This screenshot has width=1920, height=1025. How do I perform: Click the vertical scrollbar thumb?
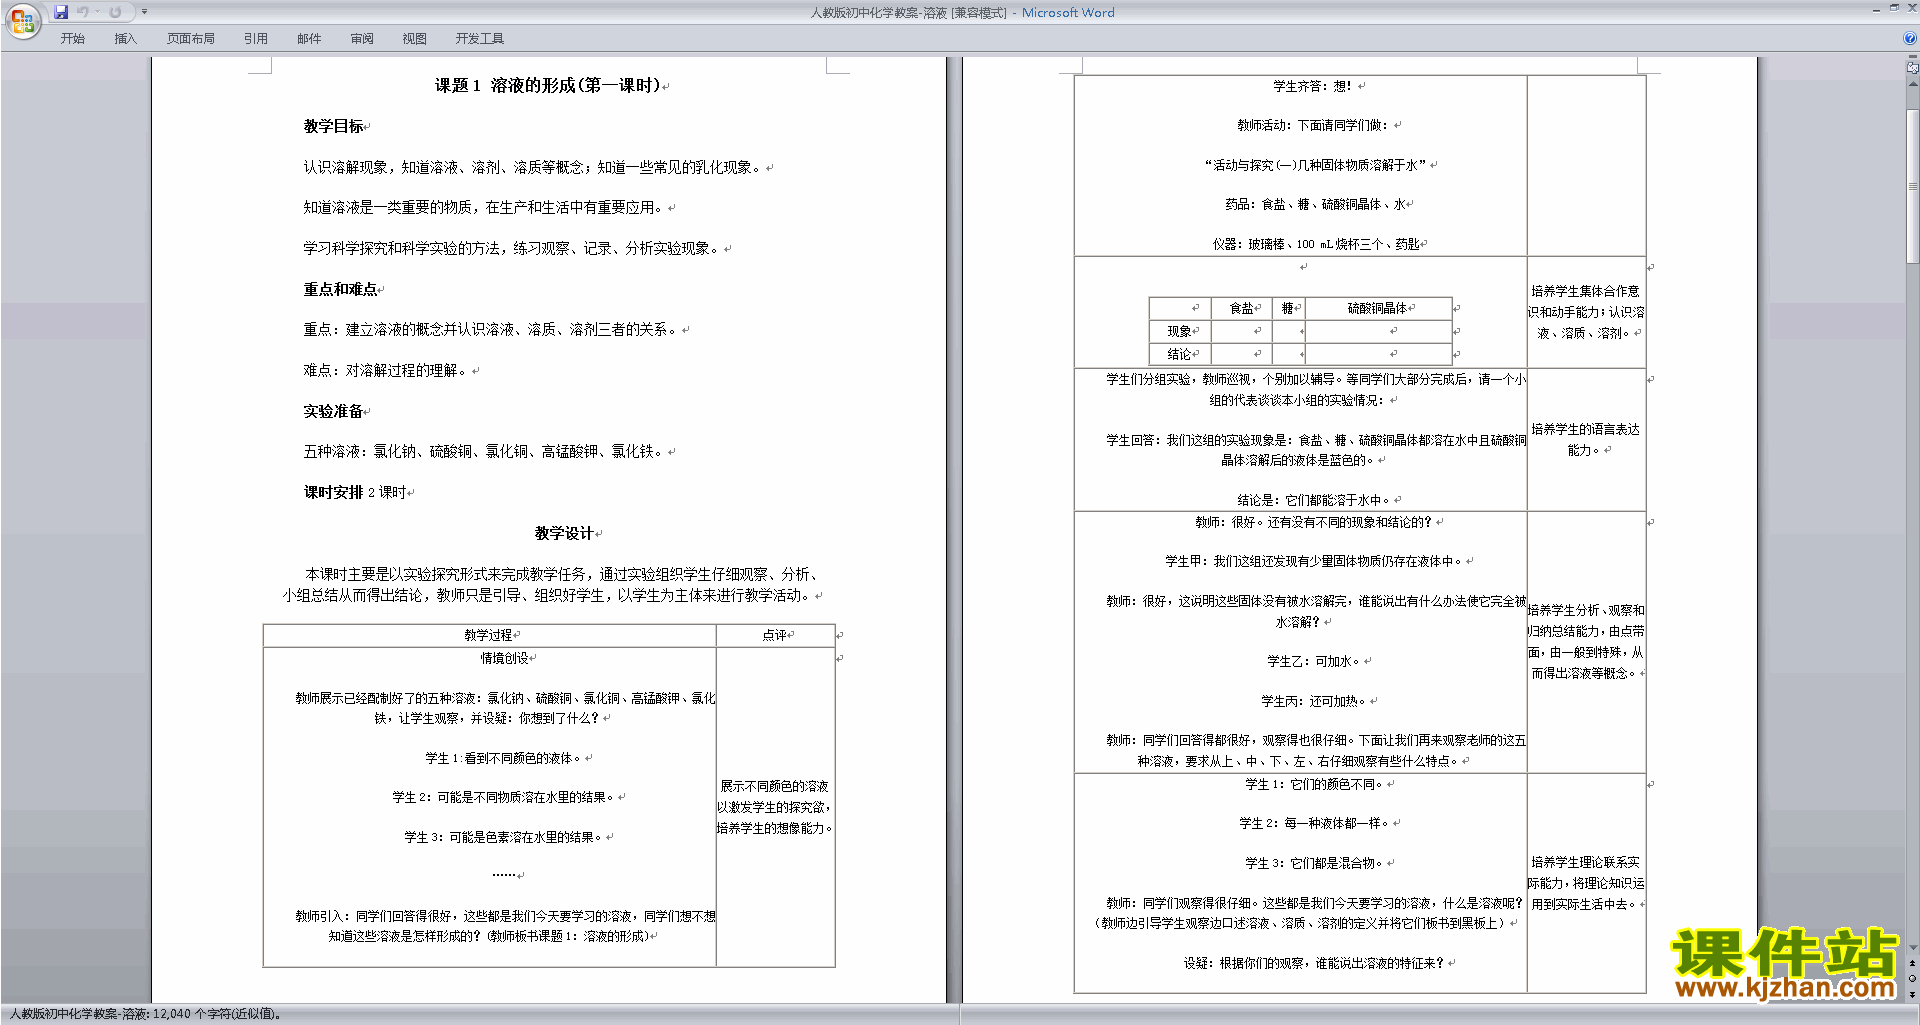click(1913, 186)
